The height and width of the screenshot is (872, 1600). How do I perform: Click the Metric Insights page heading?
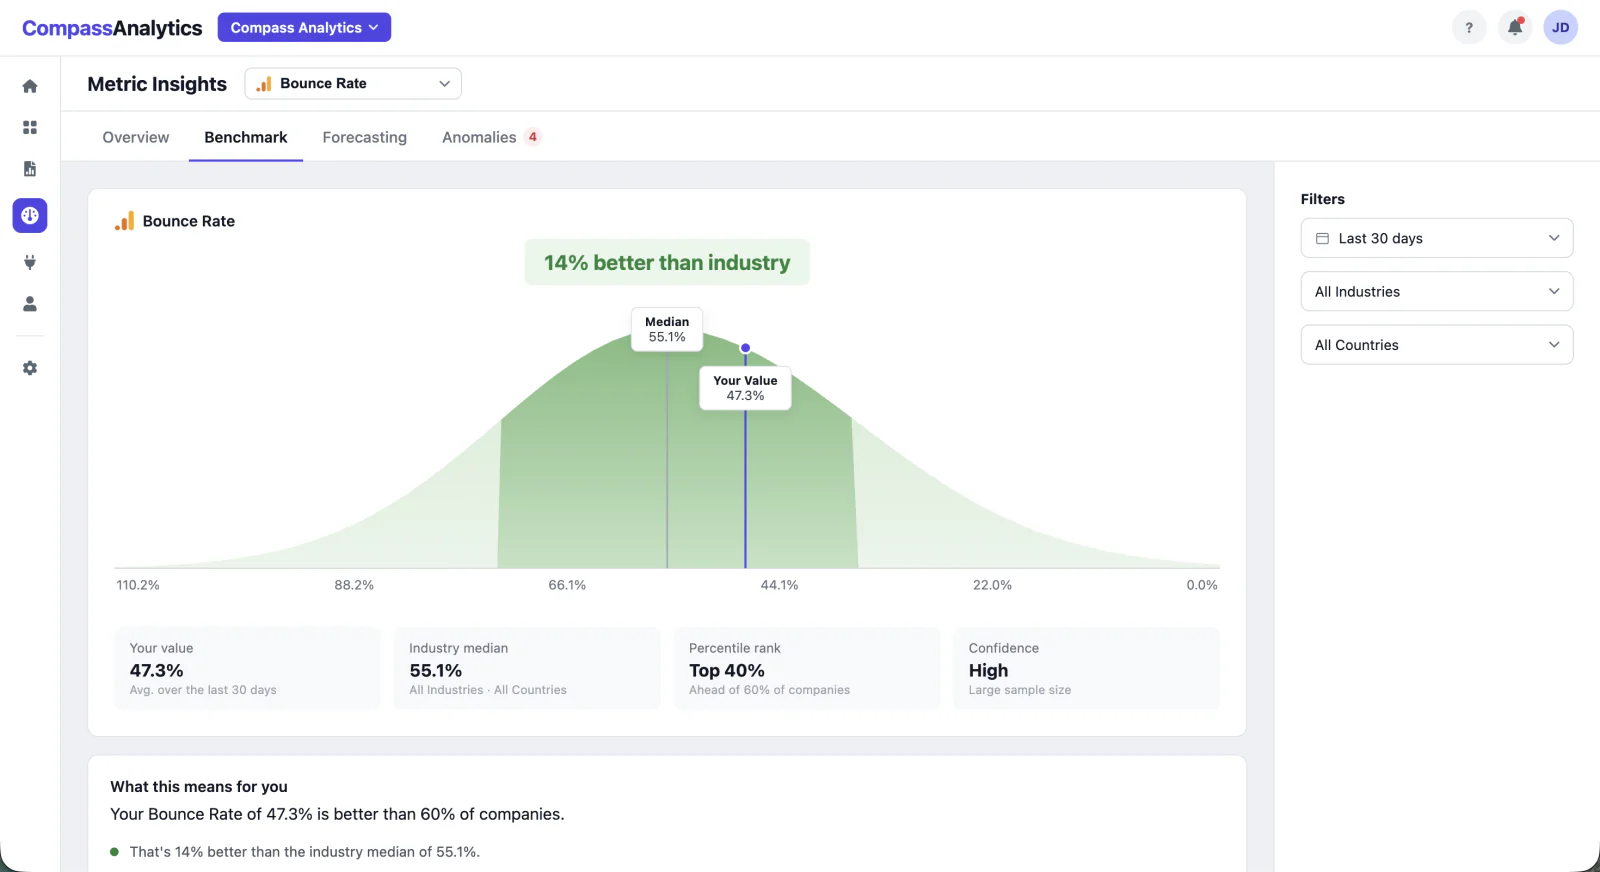[x=157, y=84]
